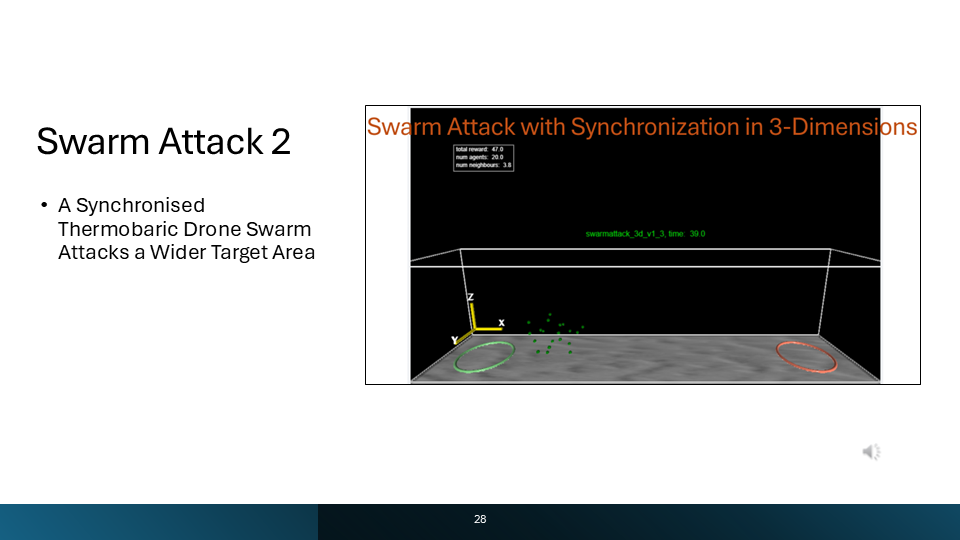The image size is (960, 540).
Task: Click the 'swarmattack_3d_v1_3, time: 39.0' label
Action: (x=645, y=234)
